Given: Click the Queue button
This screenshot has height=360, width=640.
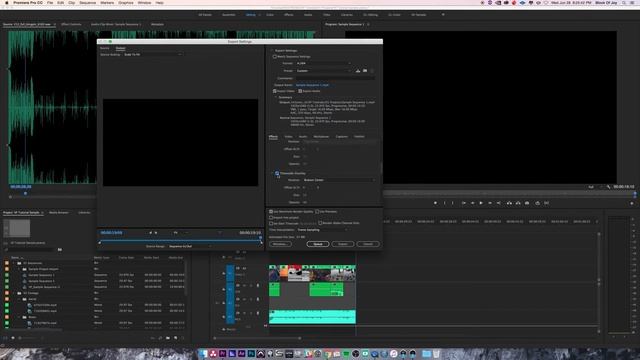Looking at the screenshot, I should click(x=318, y=244).
